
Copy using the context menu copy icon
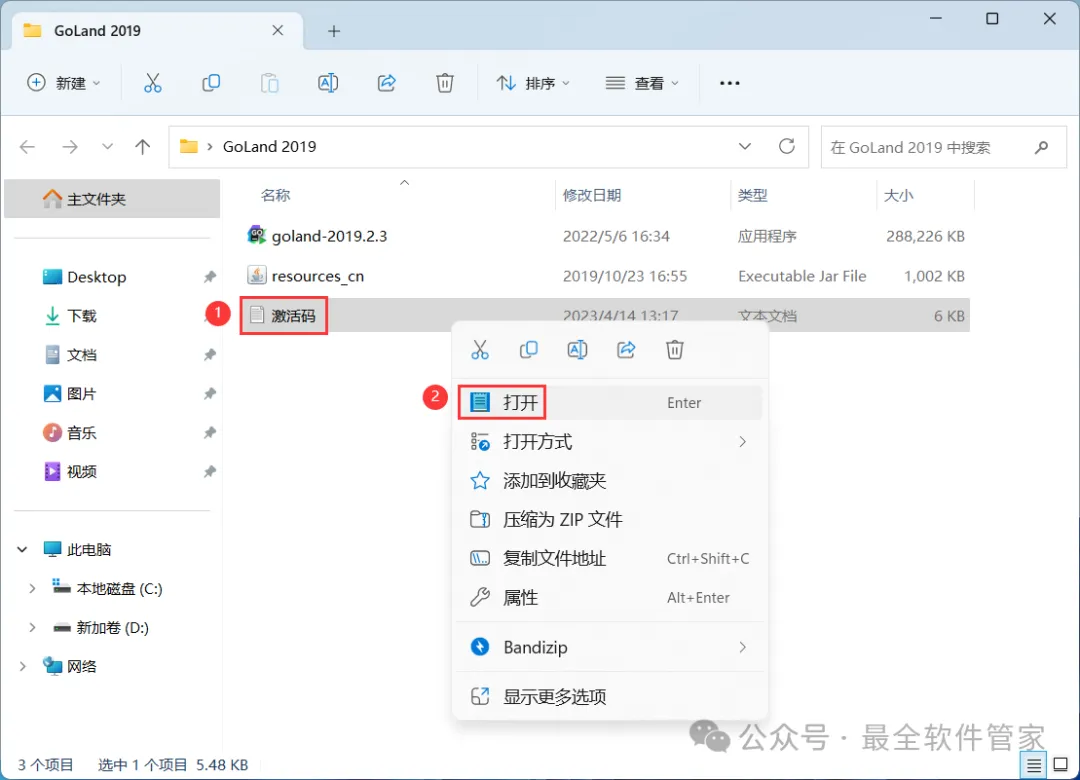528,350
